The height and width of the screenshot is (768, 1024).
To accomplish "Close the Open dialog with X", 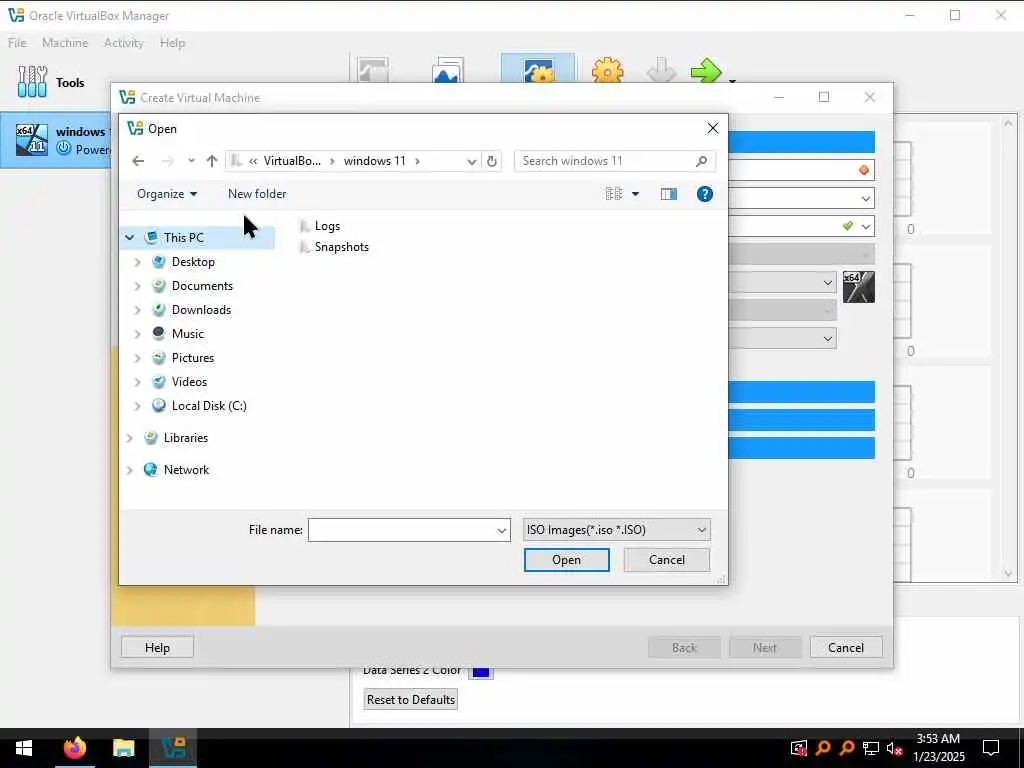I will tap(712, 129).
